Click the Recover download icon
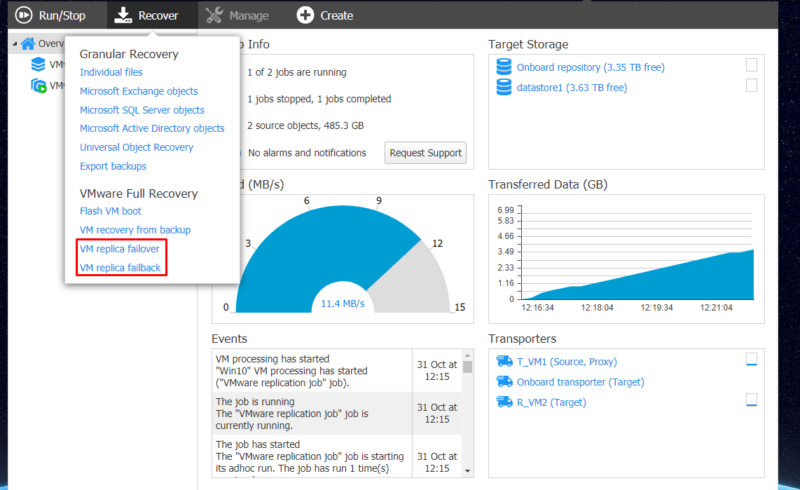 123,15
